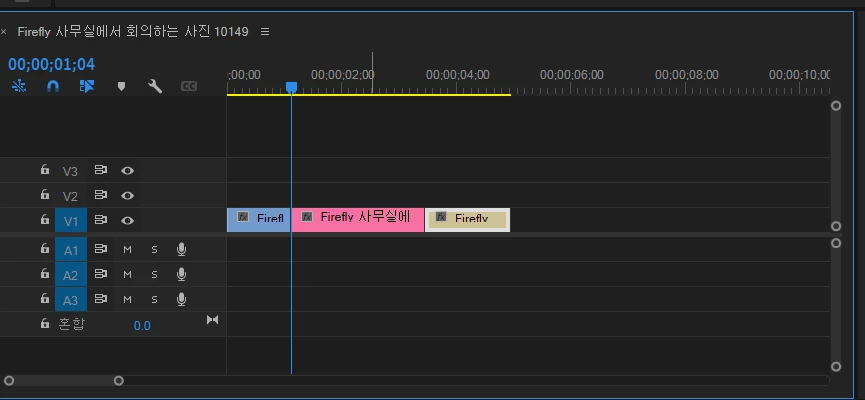Click mix track volume value 0.0
The width and height of the screenshot is (865, 400).
click(x=142, y=326)
